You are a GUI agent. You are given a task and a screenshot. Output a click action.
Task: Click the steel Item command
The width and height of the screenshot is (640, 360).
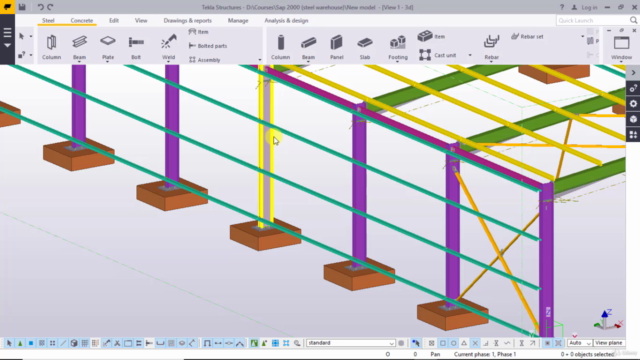pos(199,32)
